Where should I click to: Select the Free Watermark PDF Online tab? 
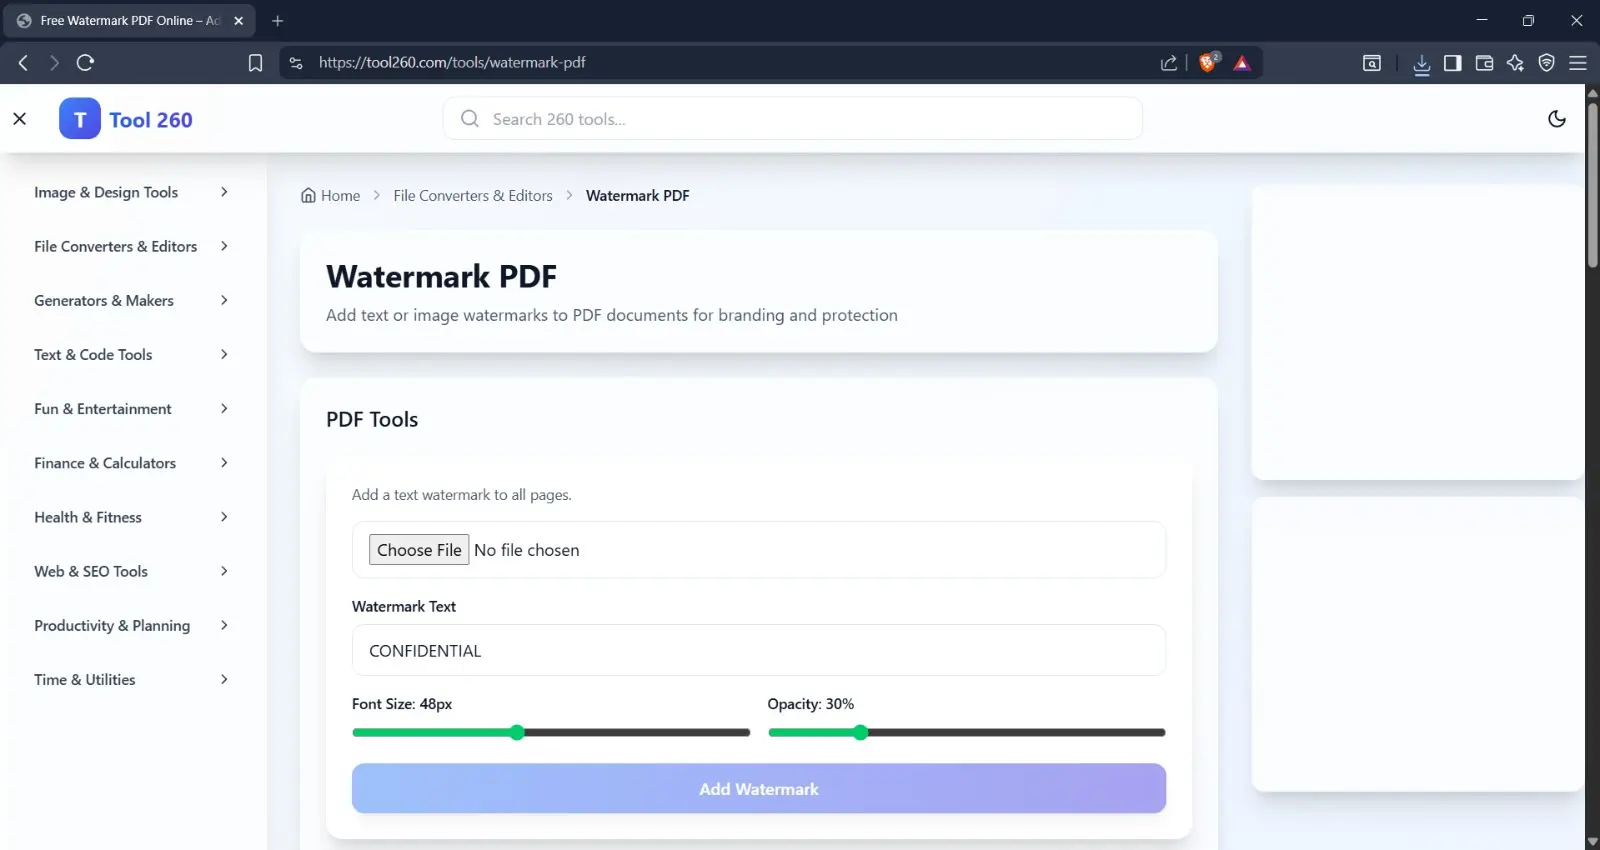point(130,20)
